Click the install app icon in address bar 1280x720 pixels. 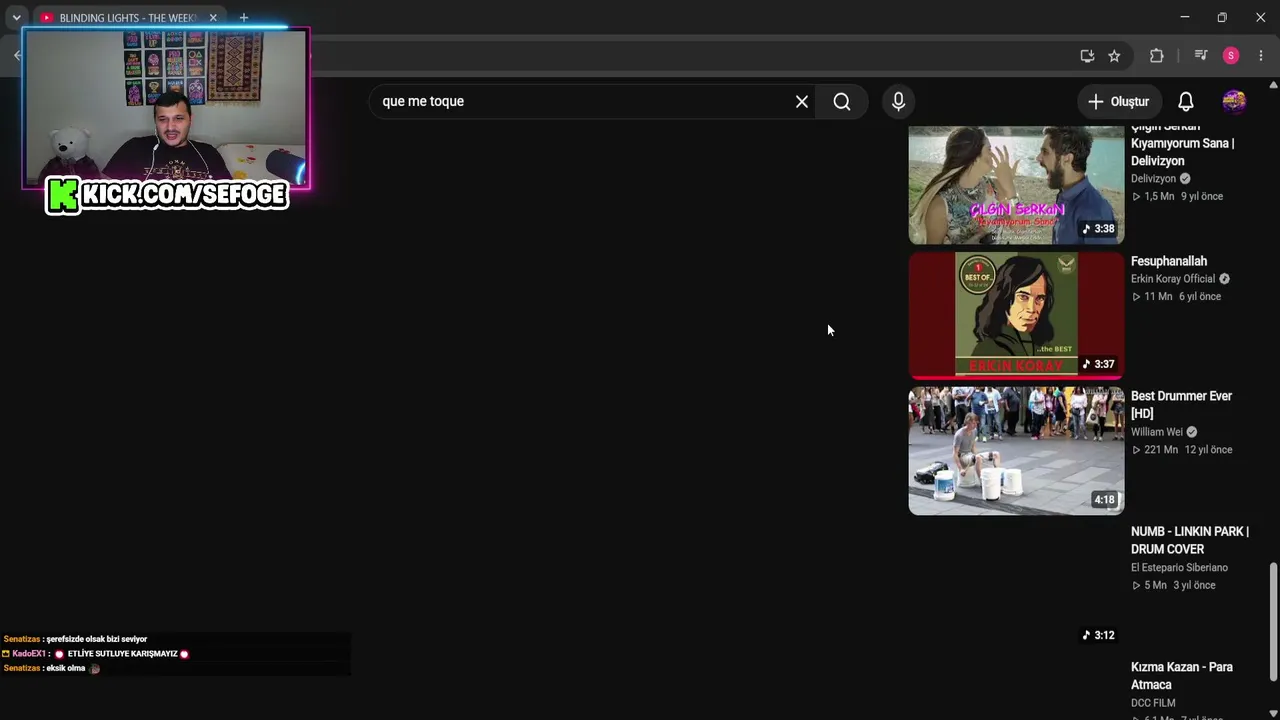[x=1087, y=56]
